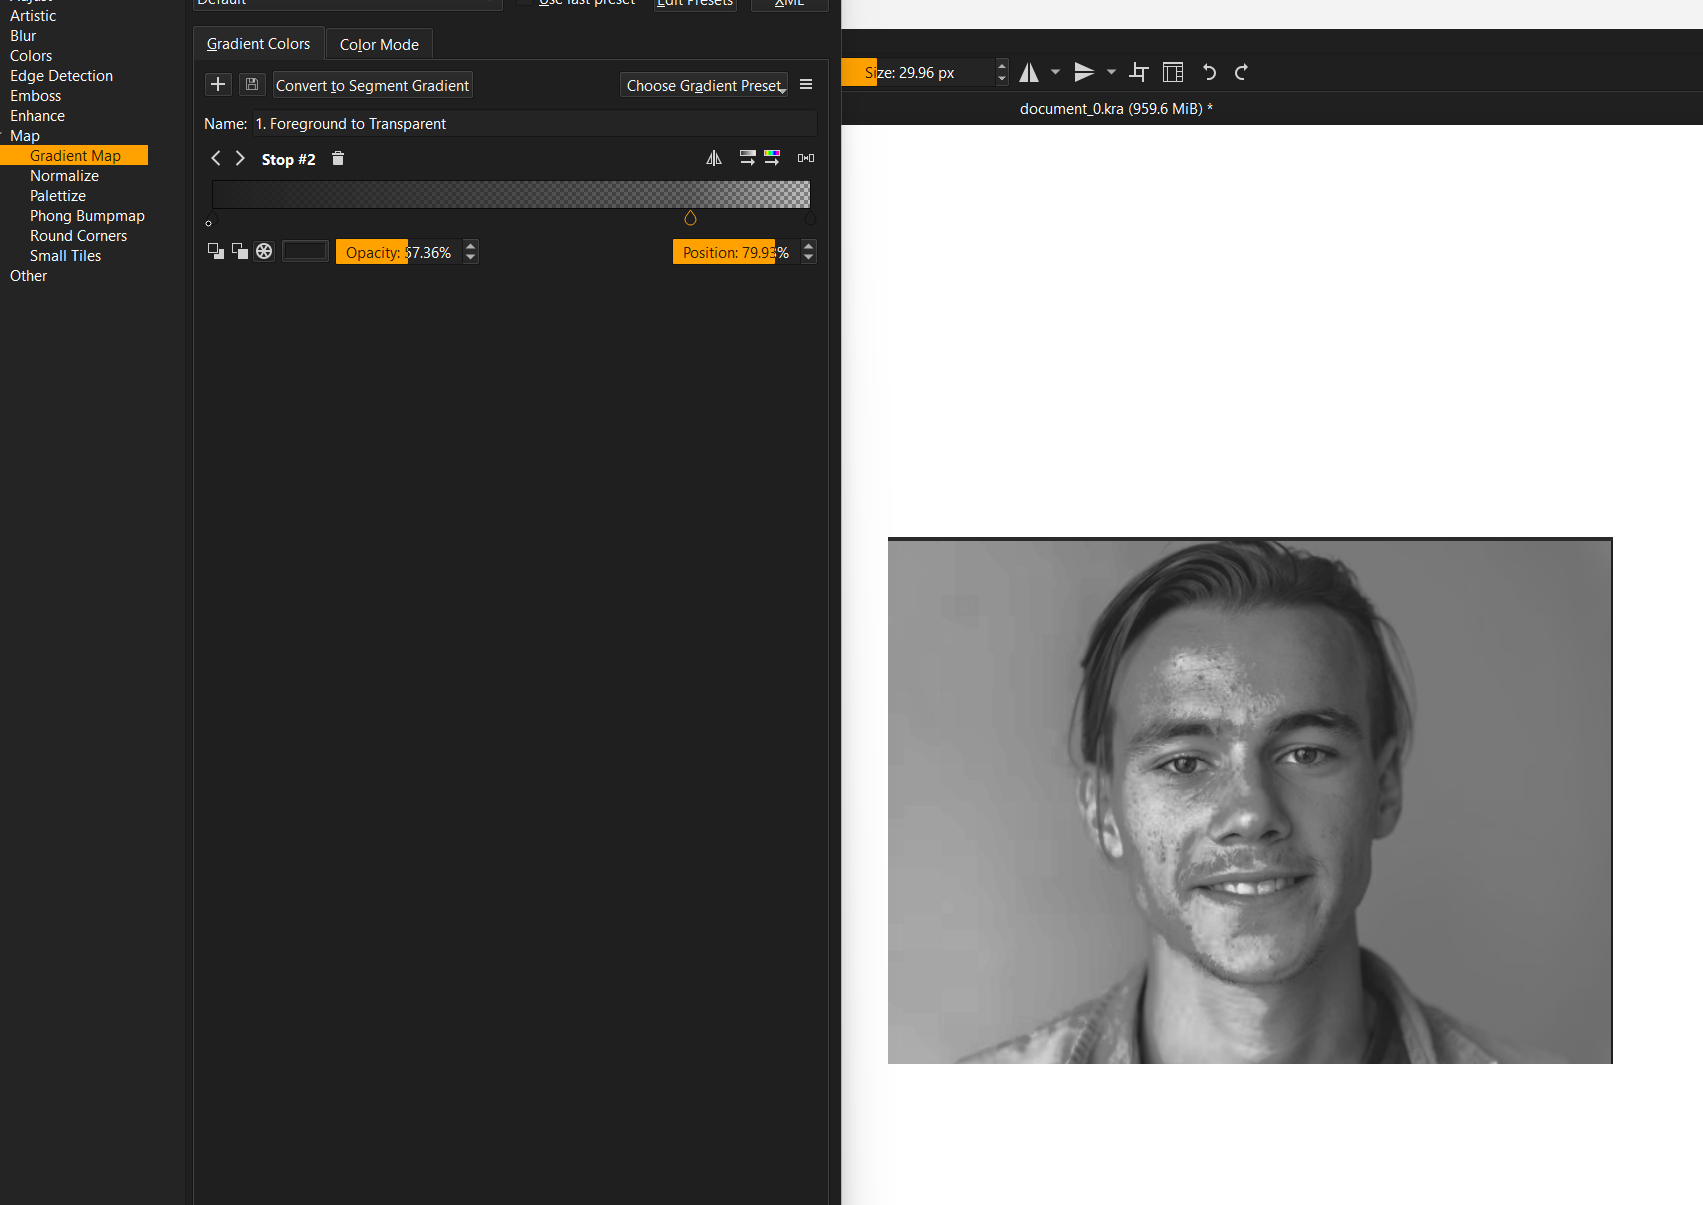This screenshot has height=1205, width=1703.
Task: Go to the next gradient stop
Action: pyautogui.click(x=240, y=159)
